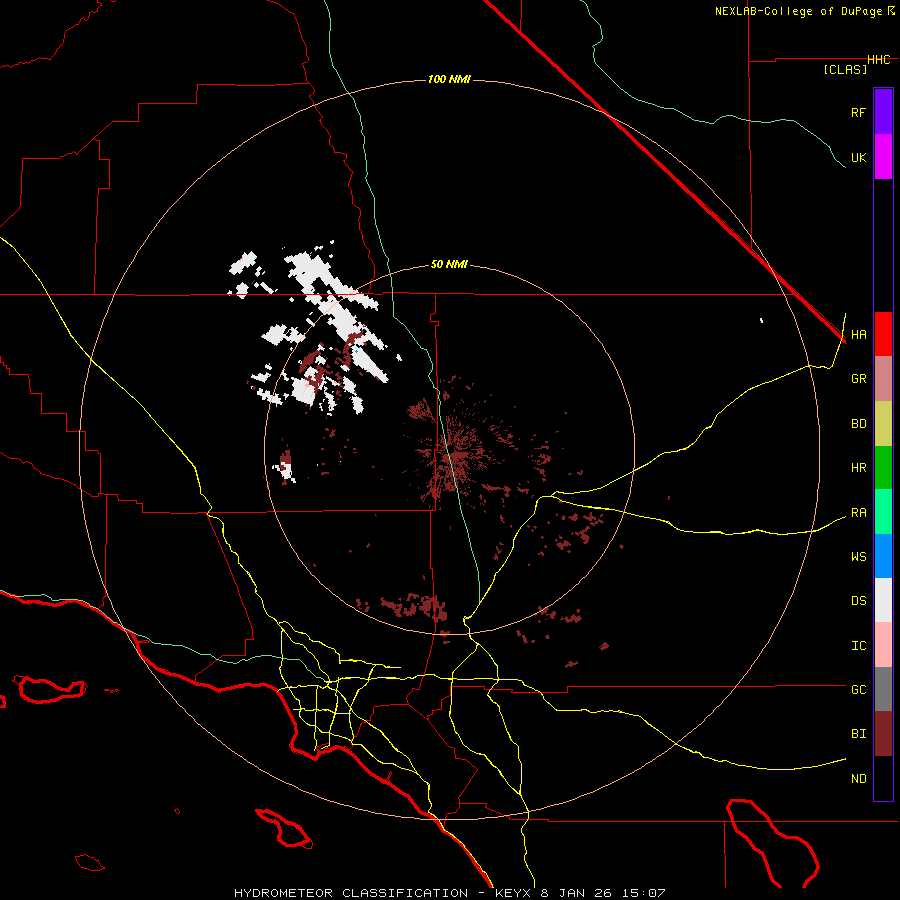Click the yellow BD legend label
Viewport: 900px width, 900px height.
pyautogui.click(x=858, y=424)
